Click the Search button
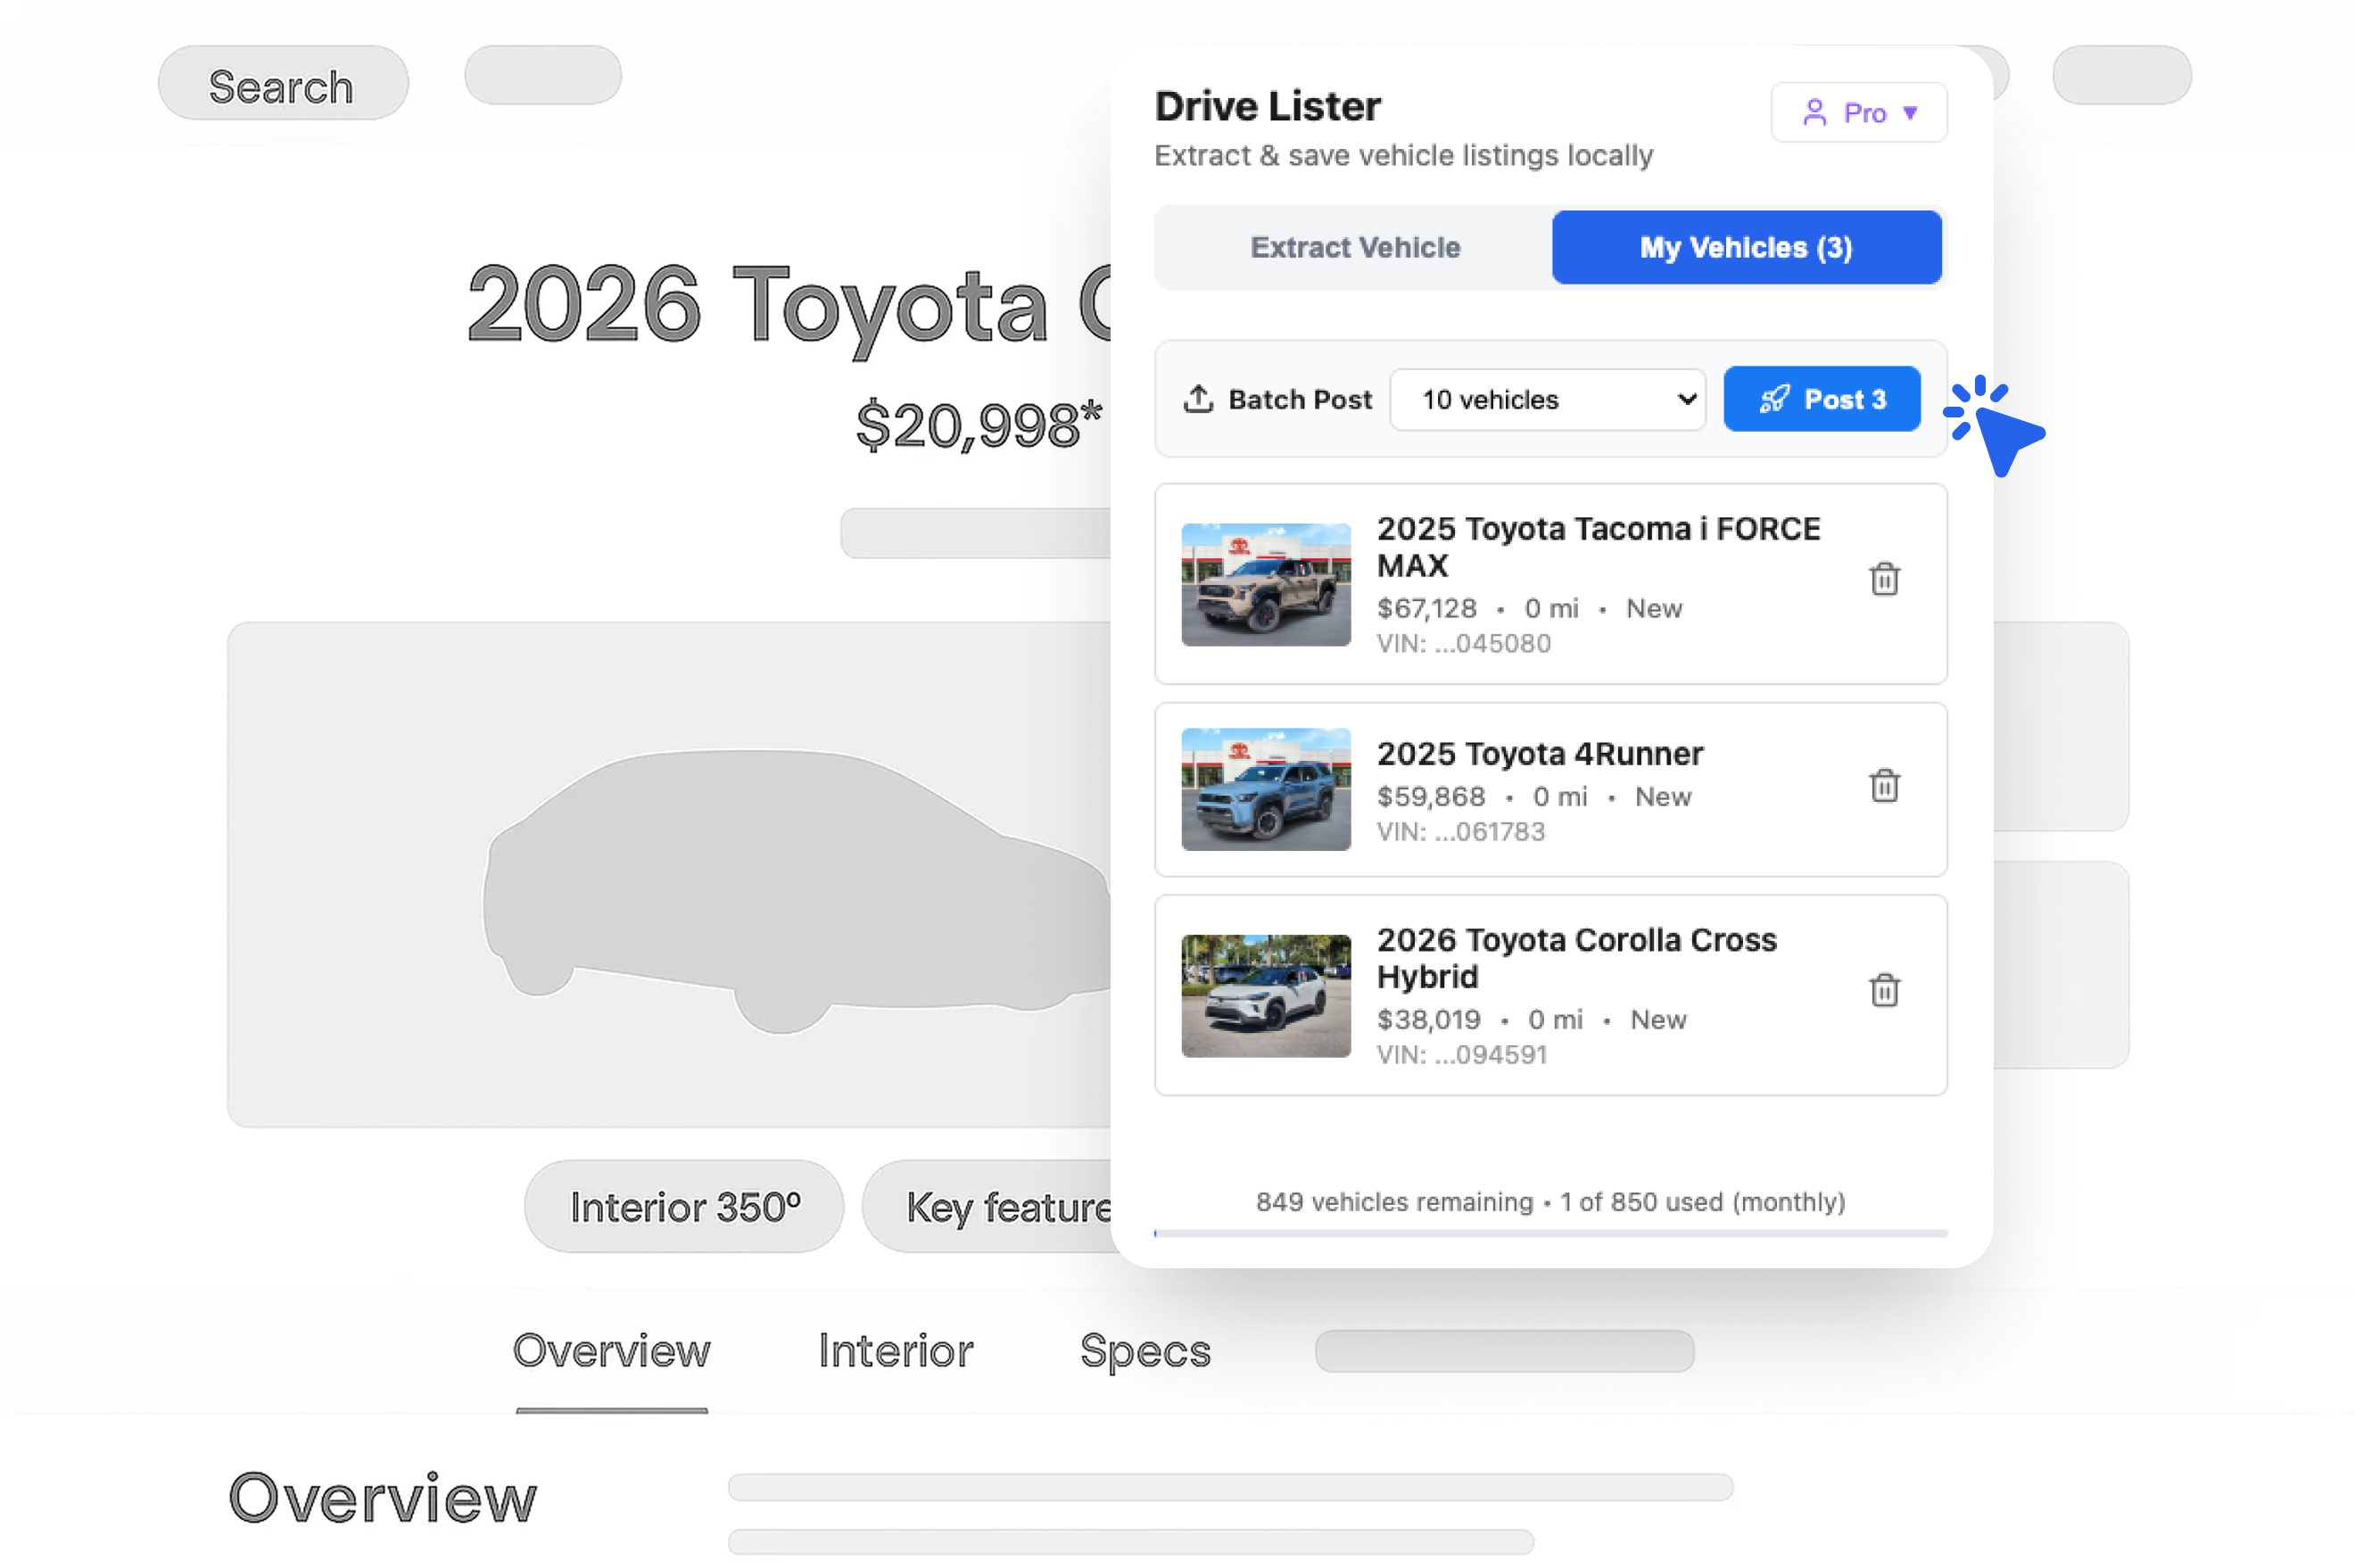 282,85
